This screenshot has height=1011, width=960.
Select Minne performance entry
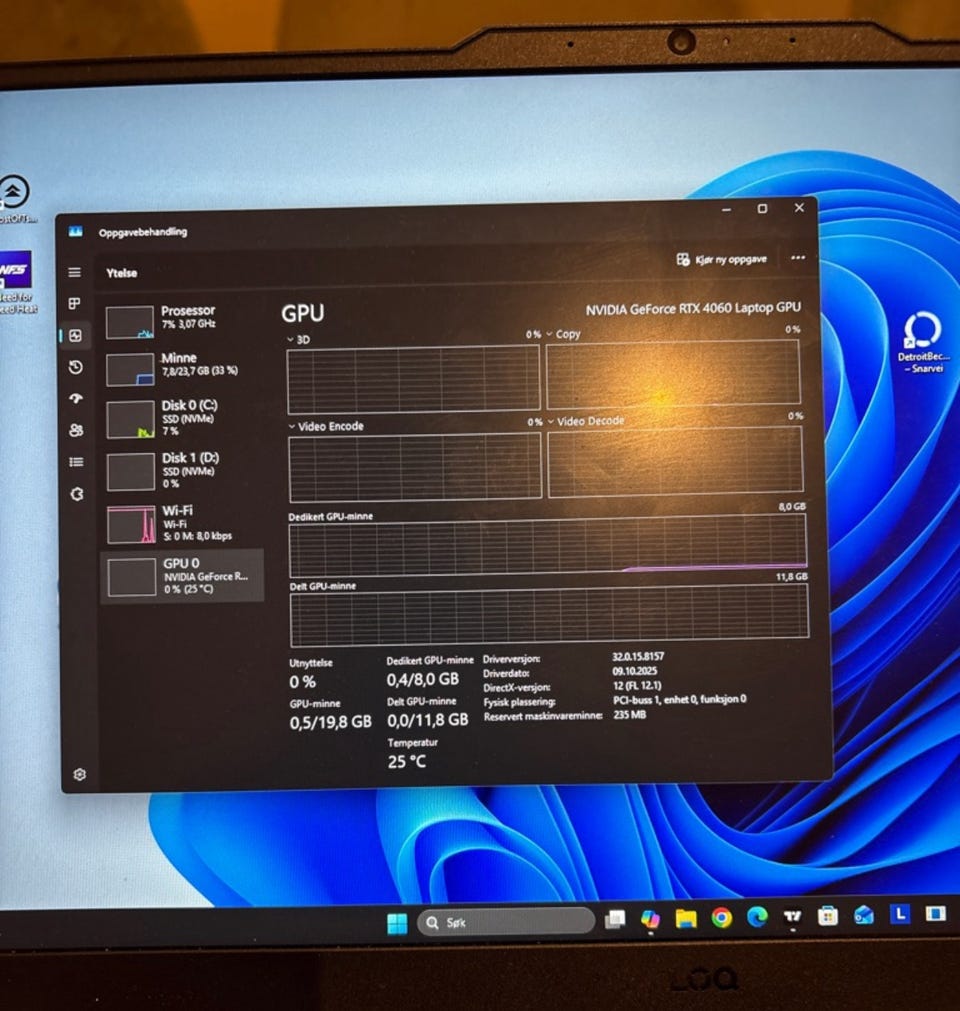click(x=183, y=368)
